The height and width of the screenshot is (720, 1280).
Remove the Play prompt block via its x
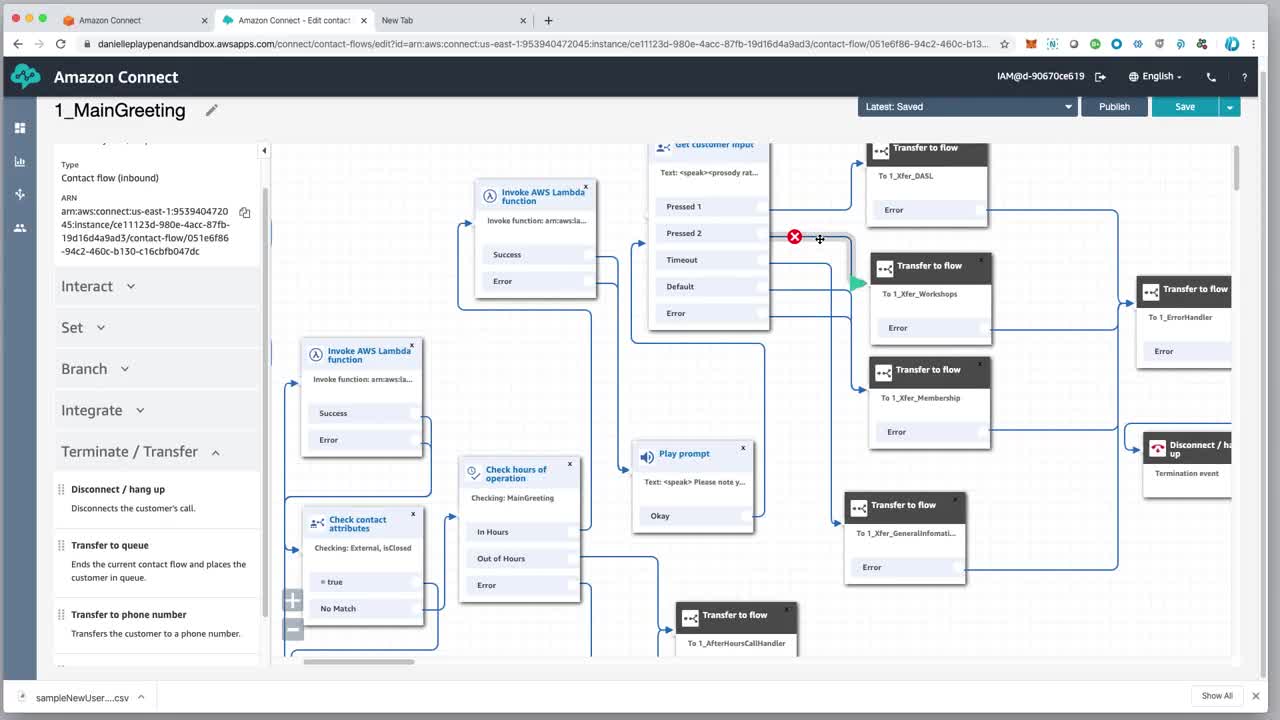[x=743, y=448]
